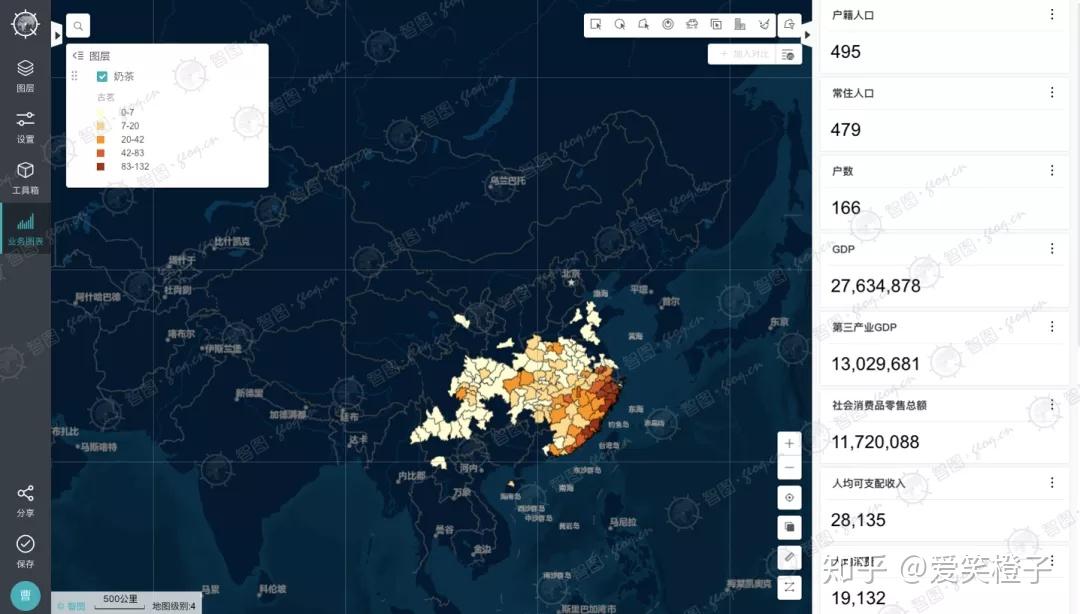Click the distance line tool
Image resolution: width=1080 pixels, height=614 pixels.
tap(789, 587)
